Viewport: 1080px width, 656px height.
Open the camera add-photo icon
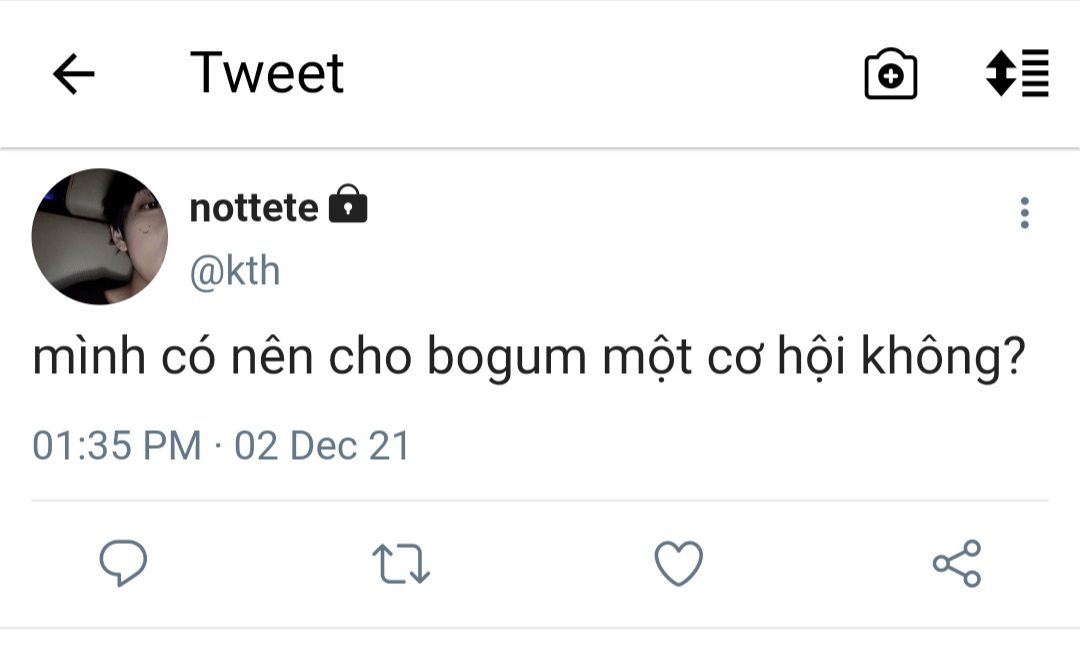890,75
